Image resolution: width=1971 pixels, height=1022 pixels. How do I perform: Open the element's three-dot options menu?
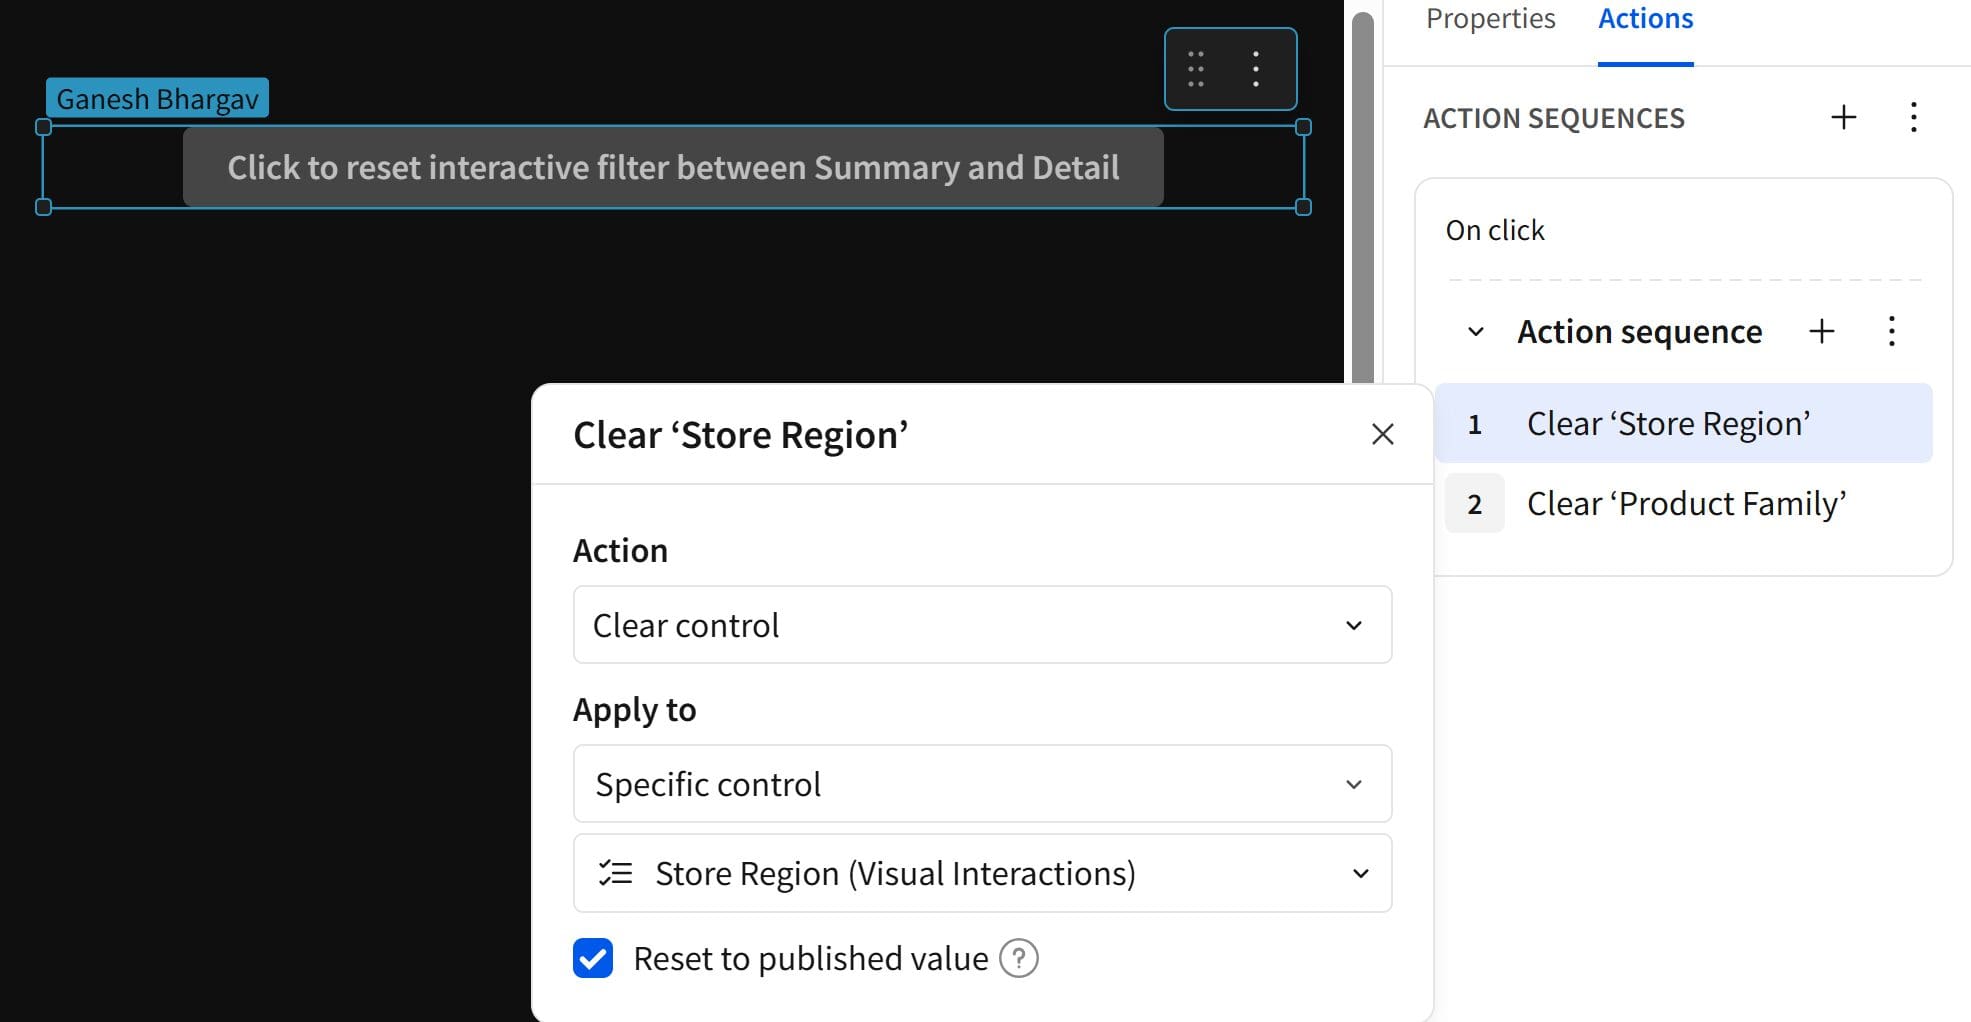pos(1256,69)
